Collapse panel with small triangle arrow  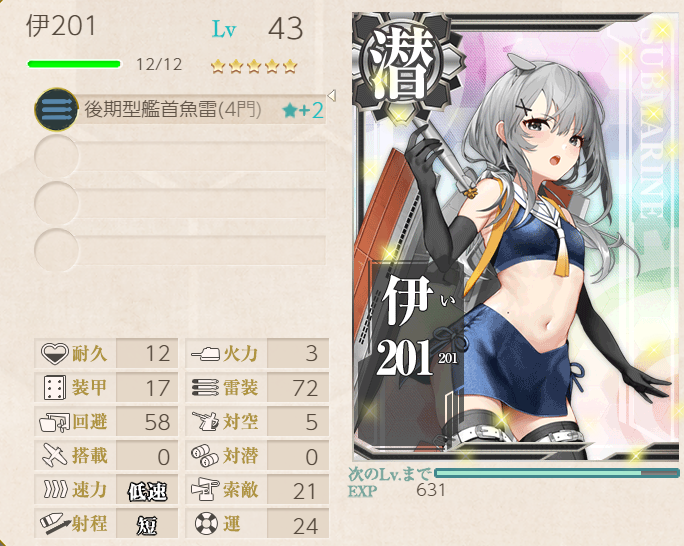coord(332,96)
